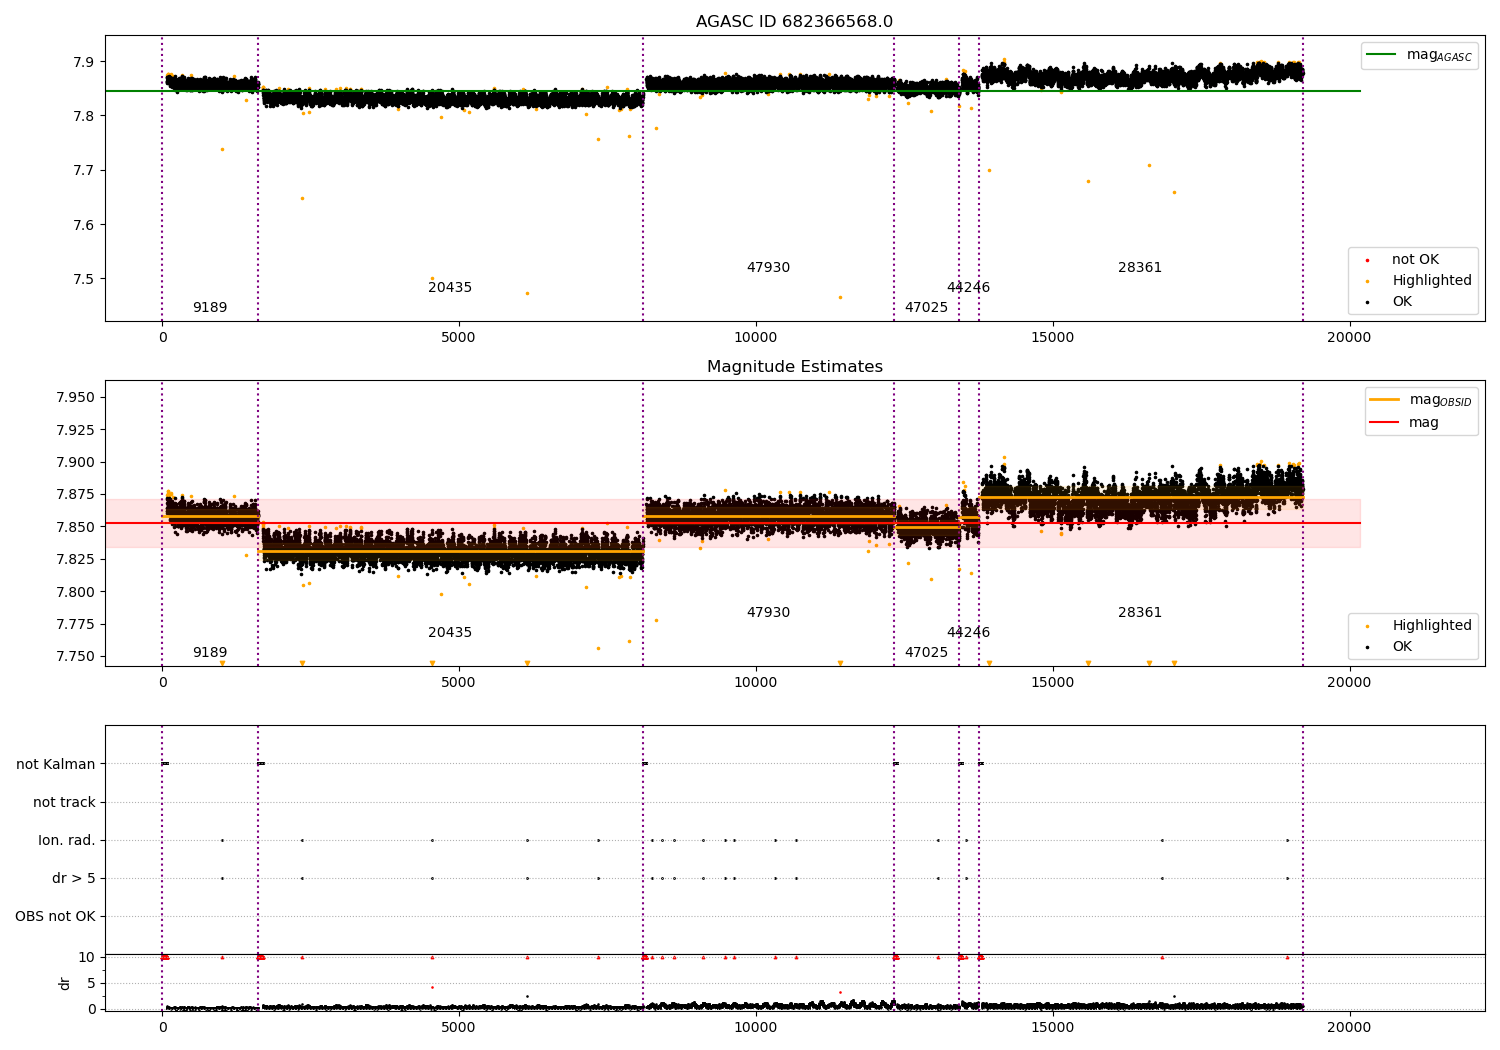
Task: Click the 'Magnitude Estimates' plot title
Action: pos(794,367)
